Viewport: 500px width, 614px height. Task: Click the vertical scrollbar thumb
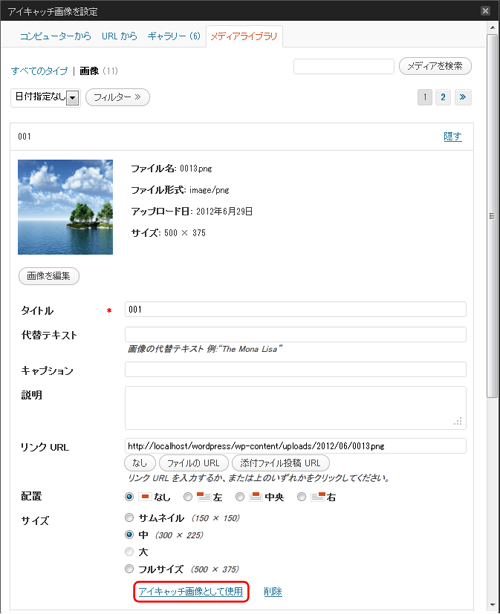point(492,216)
